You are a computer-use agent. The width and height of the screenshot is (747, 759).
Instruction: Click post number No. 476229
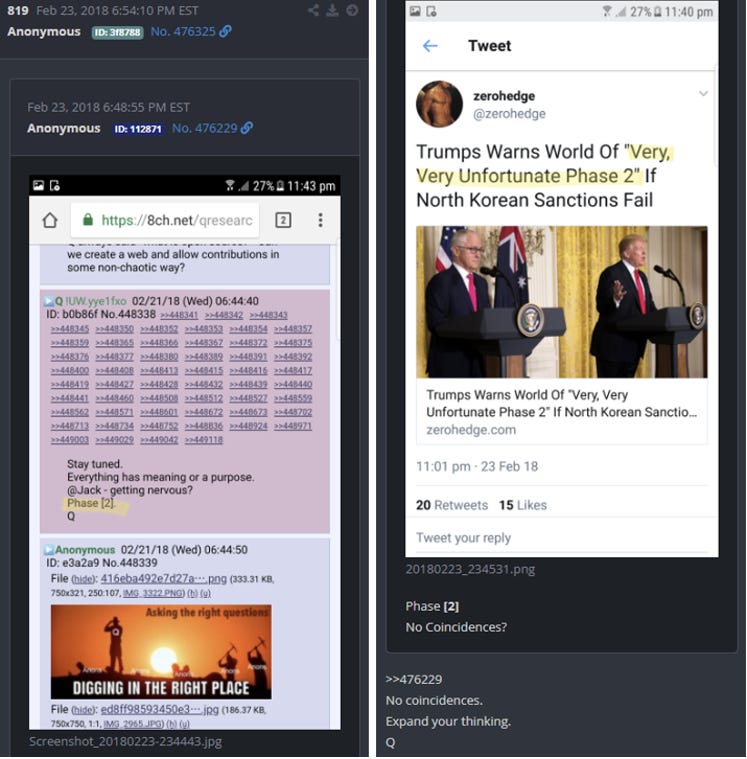(205, 128)
